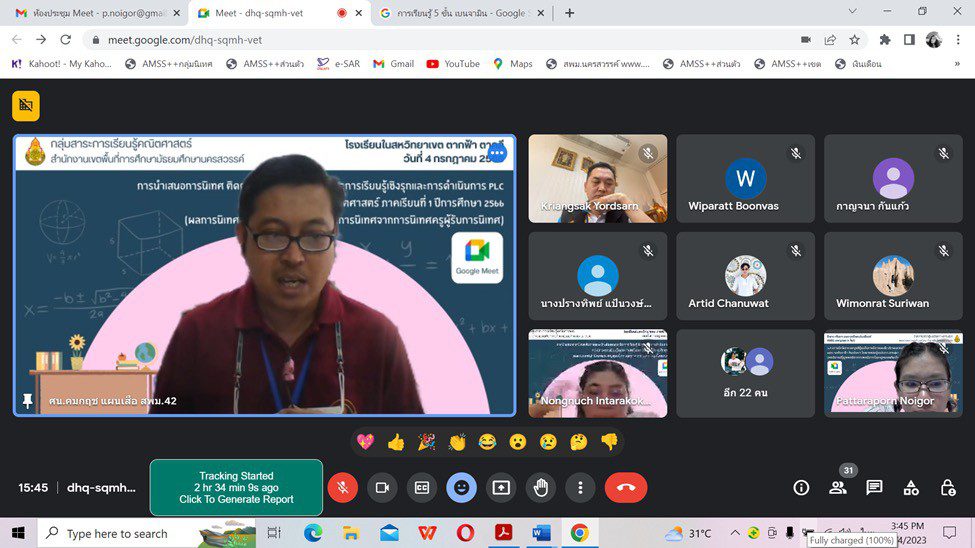Toggle the browser side panel

909,40
